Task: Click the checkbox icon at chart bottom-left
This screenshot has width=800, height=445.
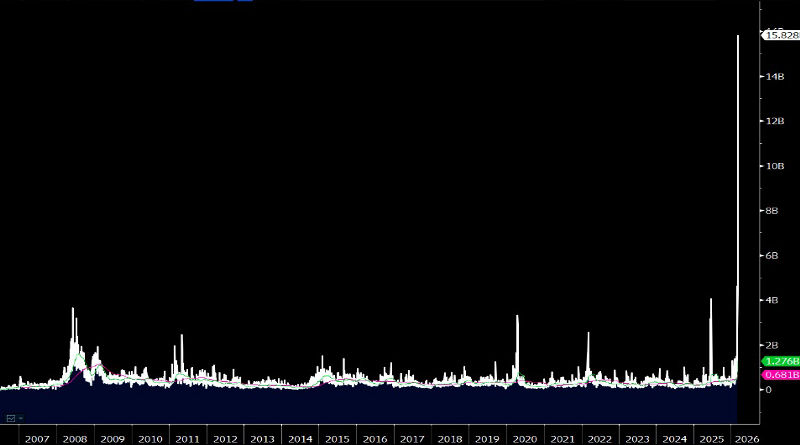Action: [x=10, y=417]
